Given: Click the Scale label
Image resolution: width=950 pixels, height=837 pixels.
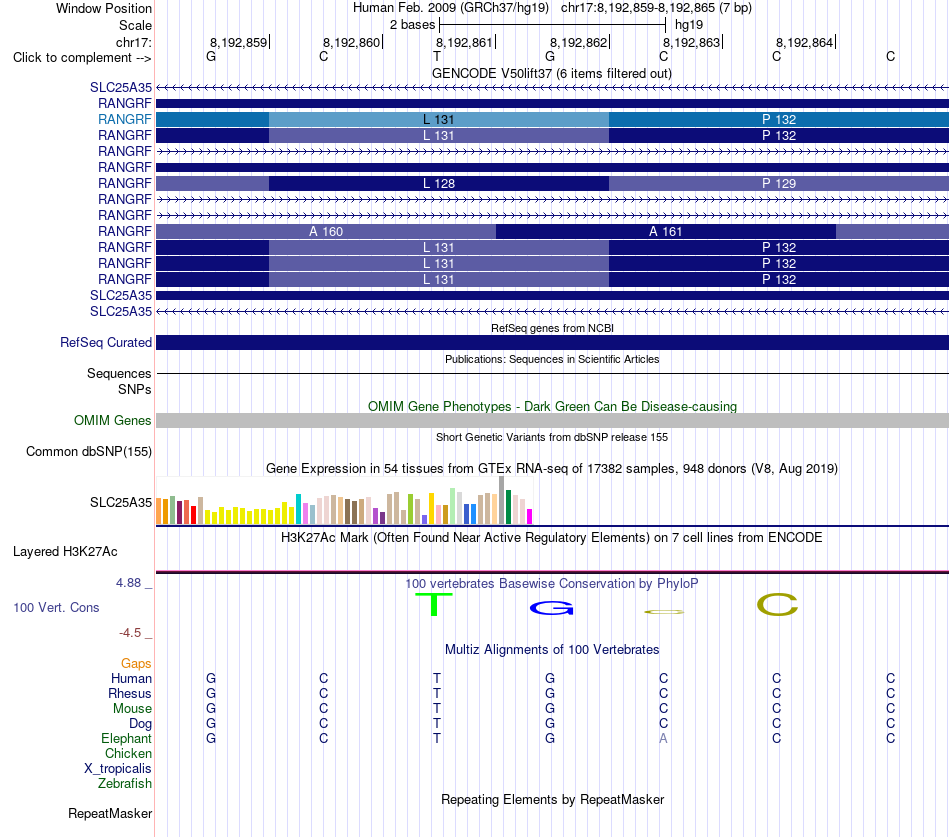Looking at the screenshot, I should click(135, 25).
